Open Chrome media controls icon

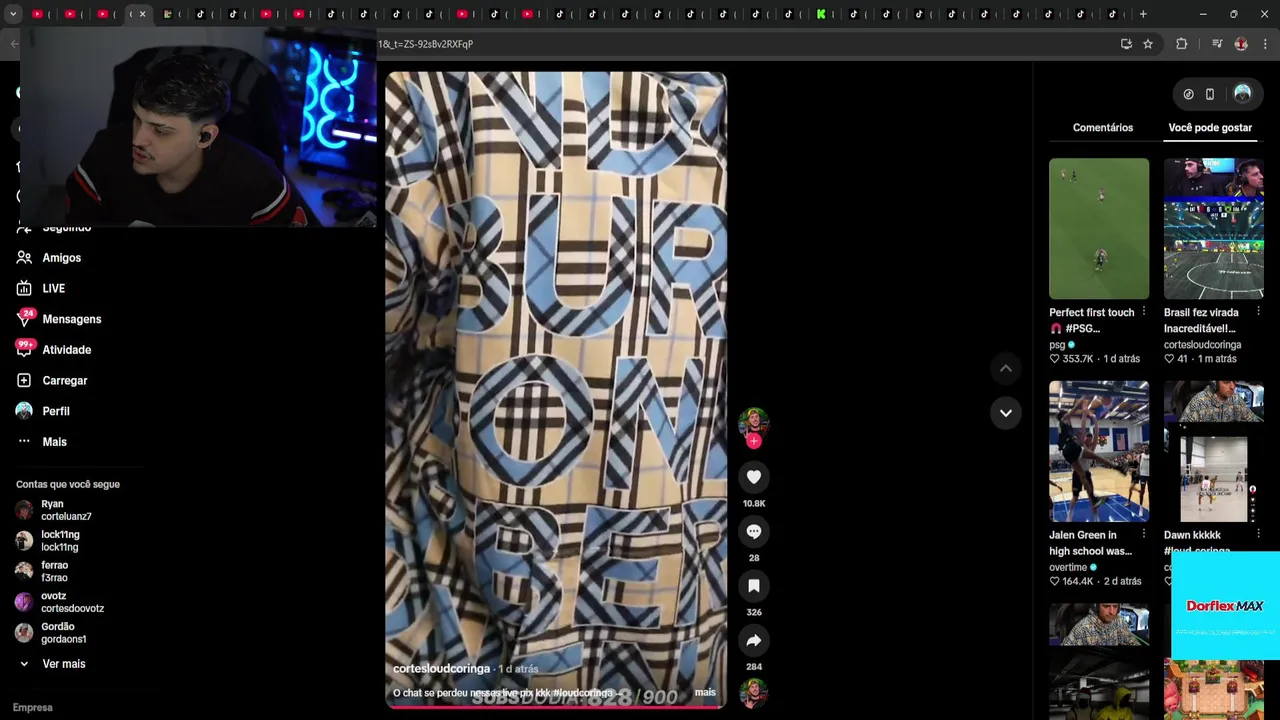pyautogui.click(x=1217, y=44)
